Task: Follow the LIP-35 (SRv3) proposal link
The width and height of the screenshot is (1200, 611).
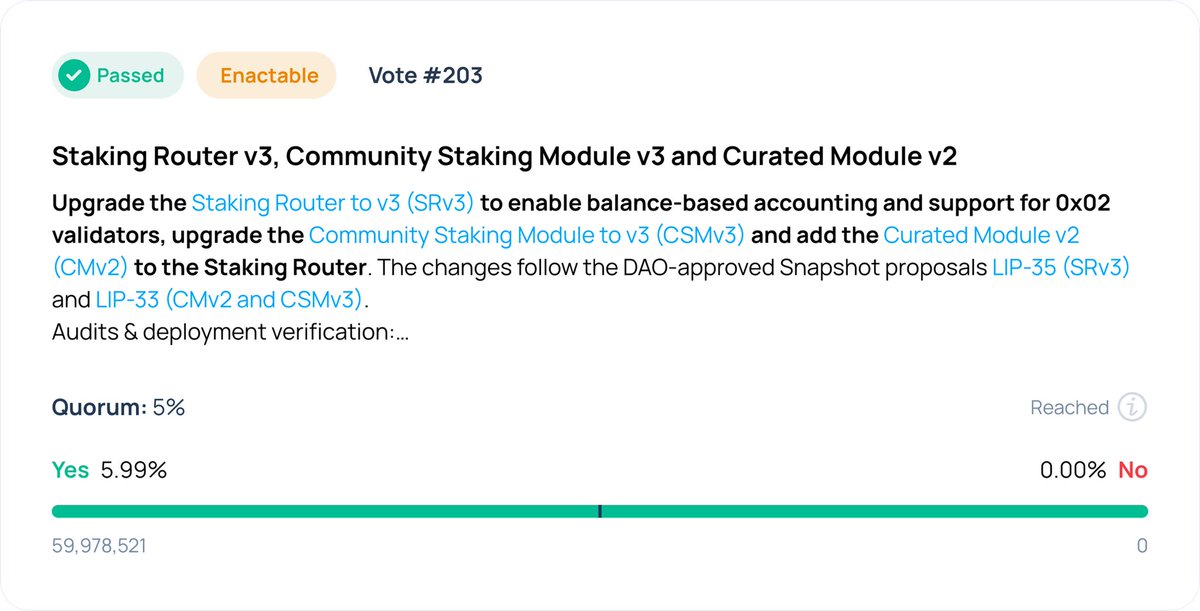Action: point(1061,267)
